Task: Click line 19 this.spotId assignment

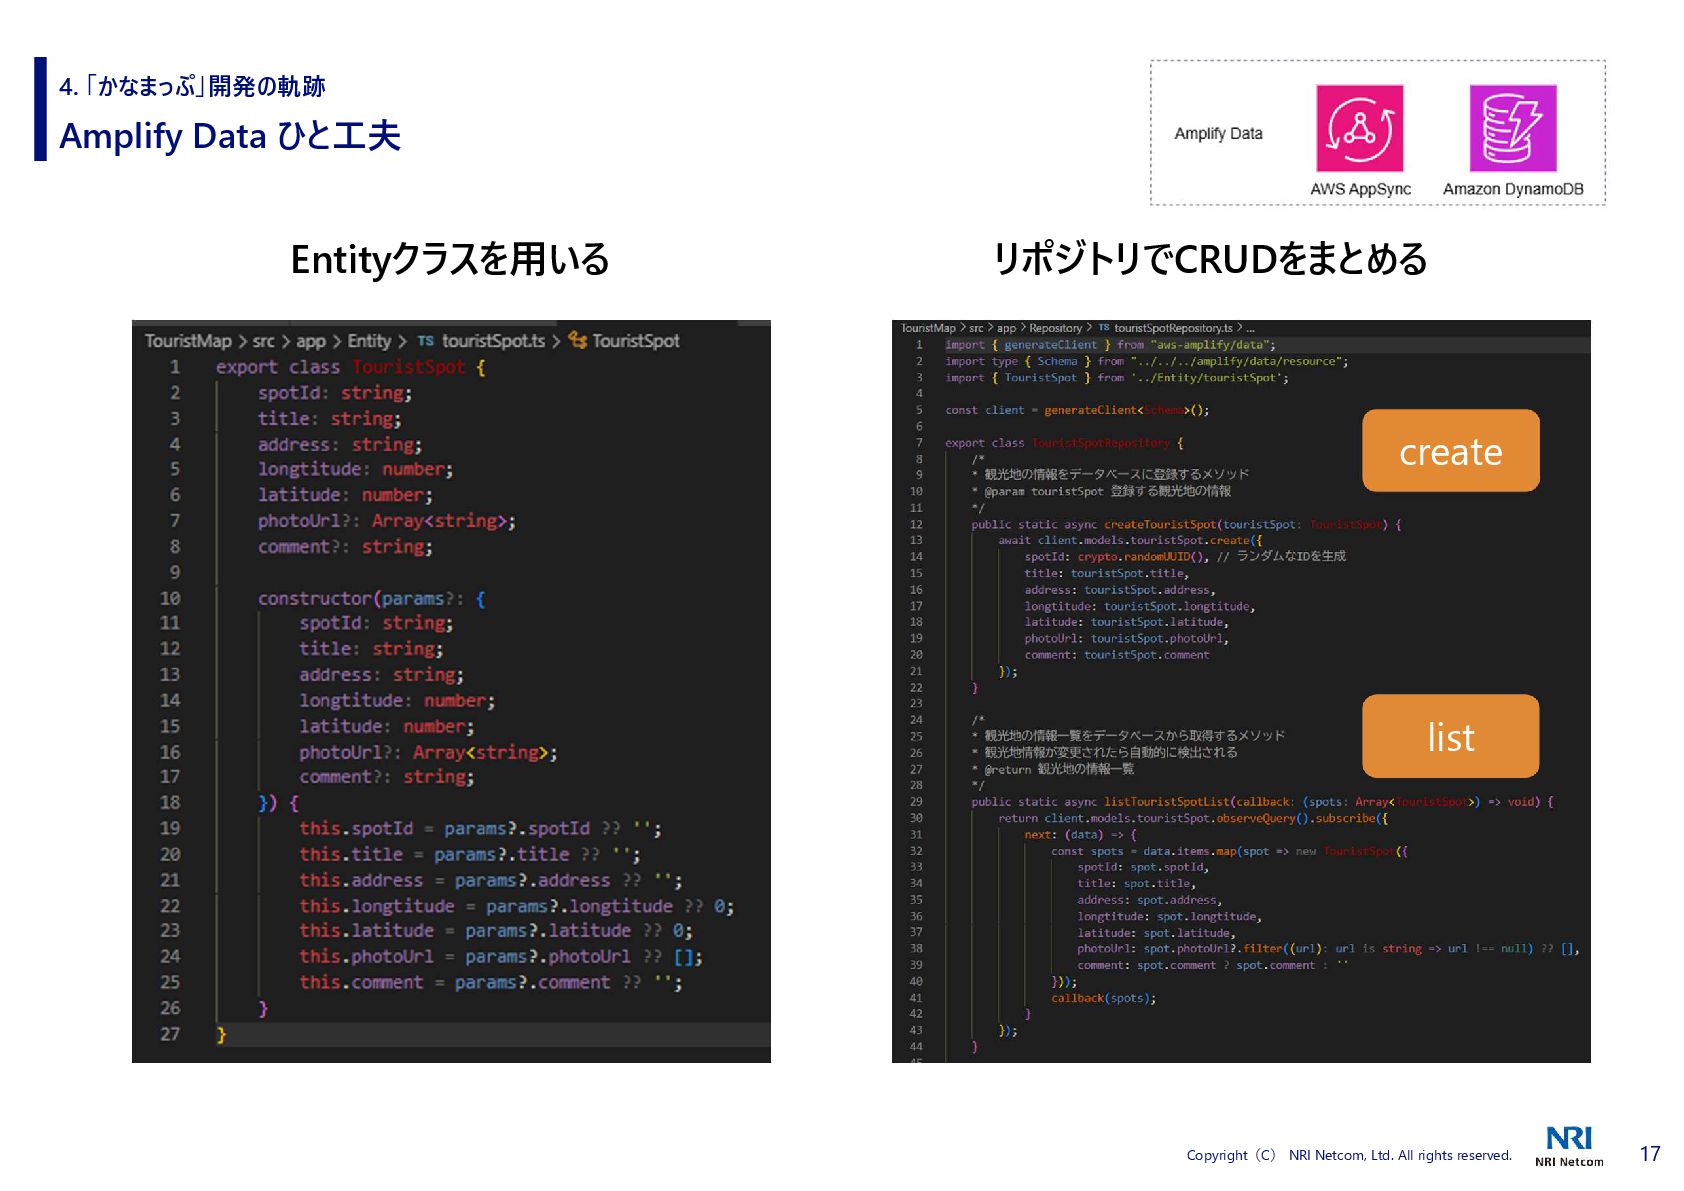Action: click(x=480, y=828)
